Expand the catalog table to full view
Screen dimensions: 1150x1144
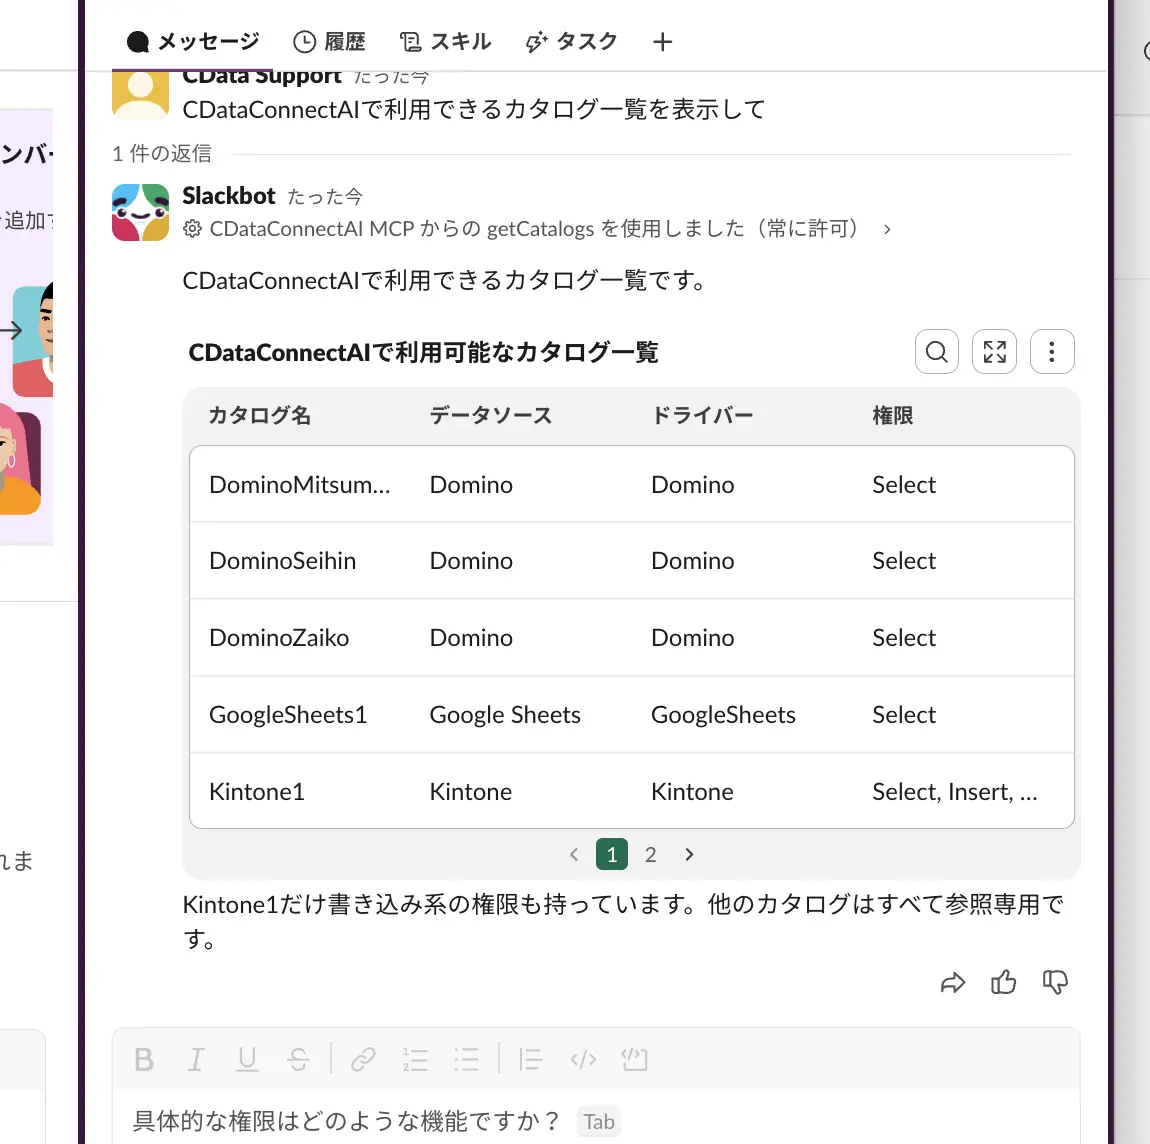tap(995, 352)
